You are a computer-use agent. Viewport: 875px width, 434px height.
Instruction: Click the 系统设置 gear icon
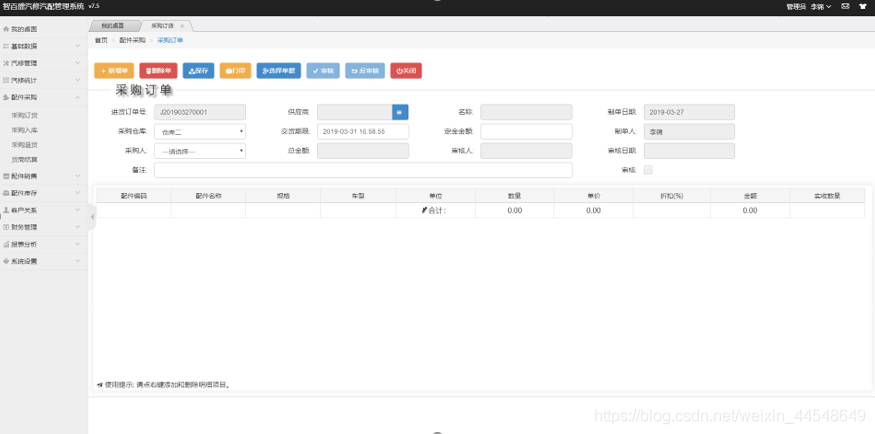pyautogui.click(x=6, y=261)
